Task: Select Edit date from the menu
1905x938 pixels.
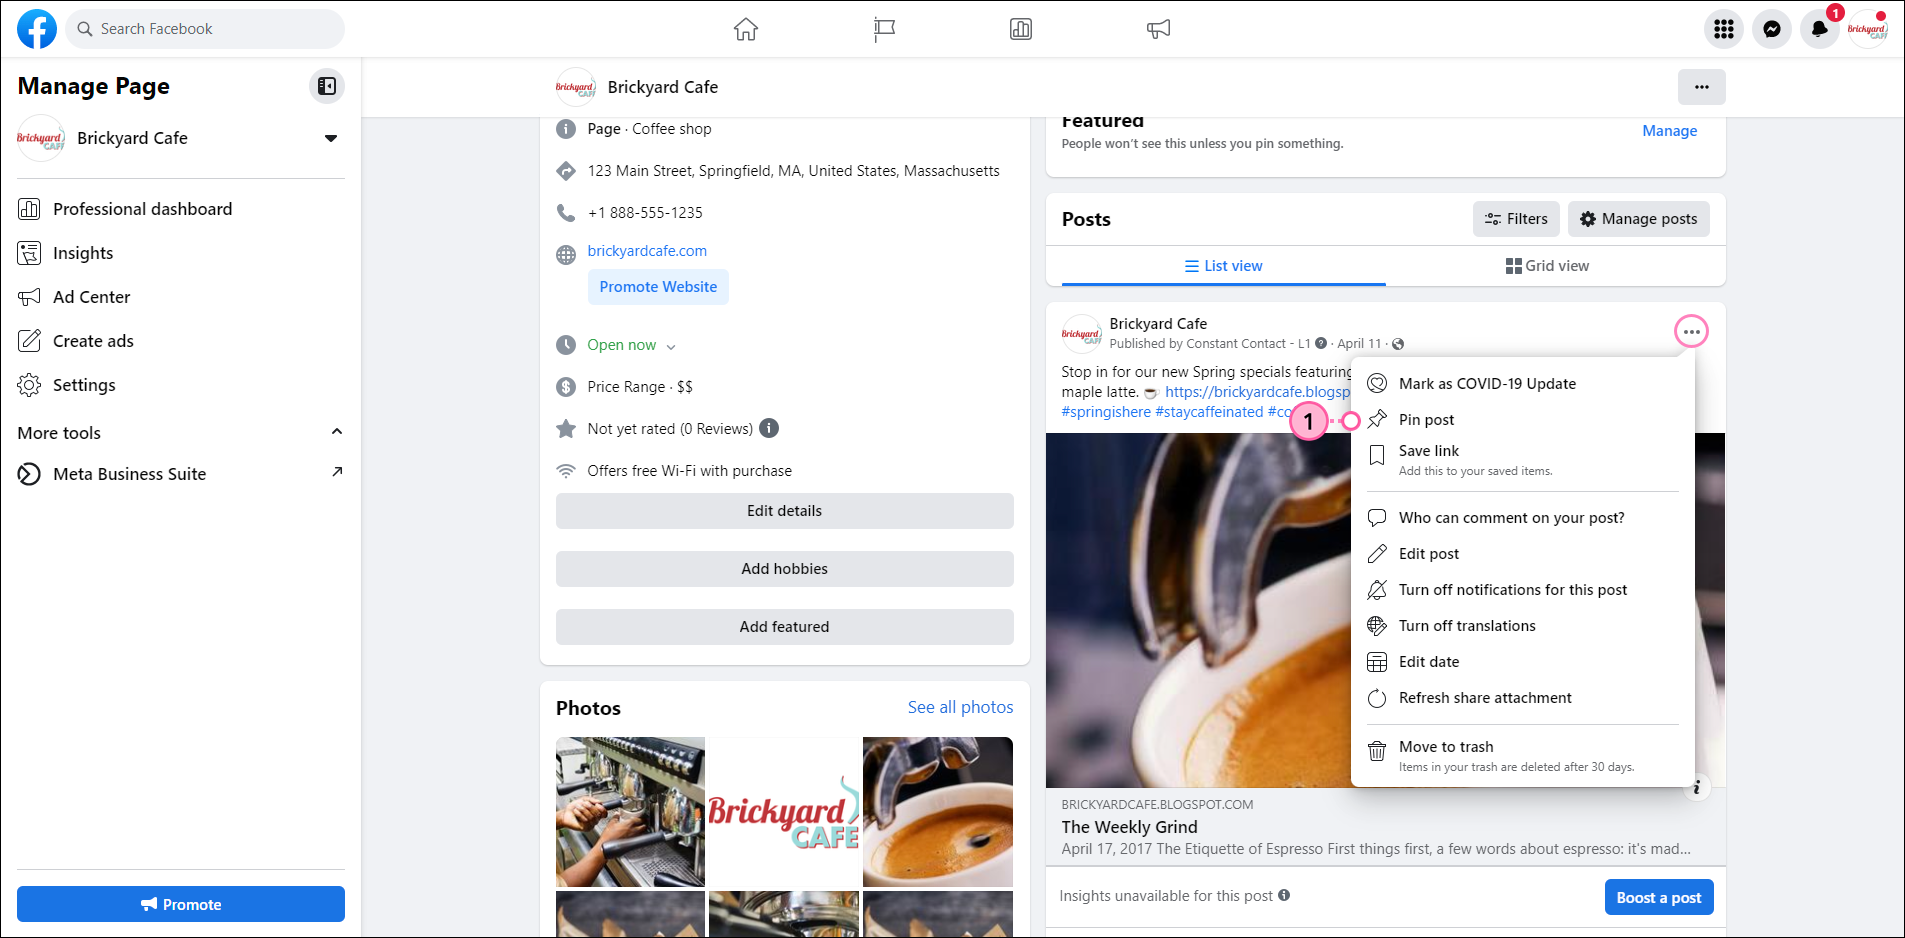Action: pos(1522,662)
